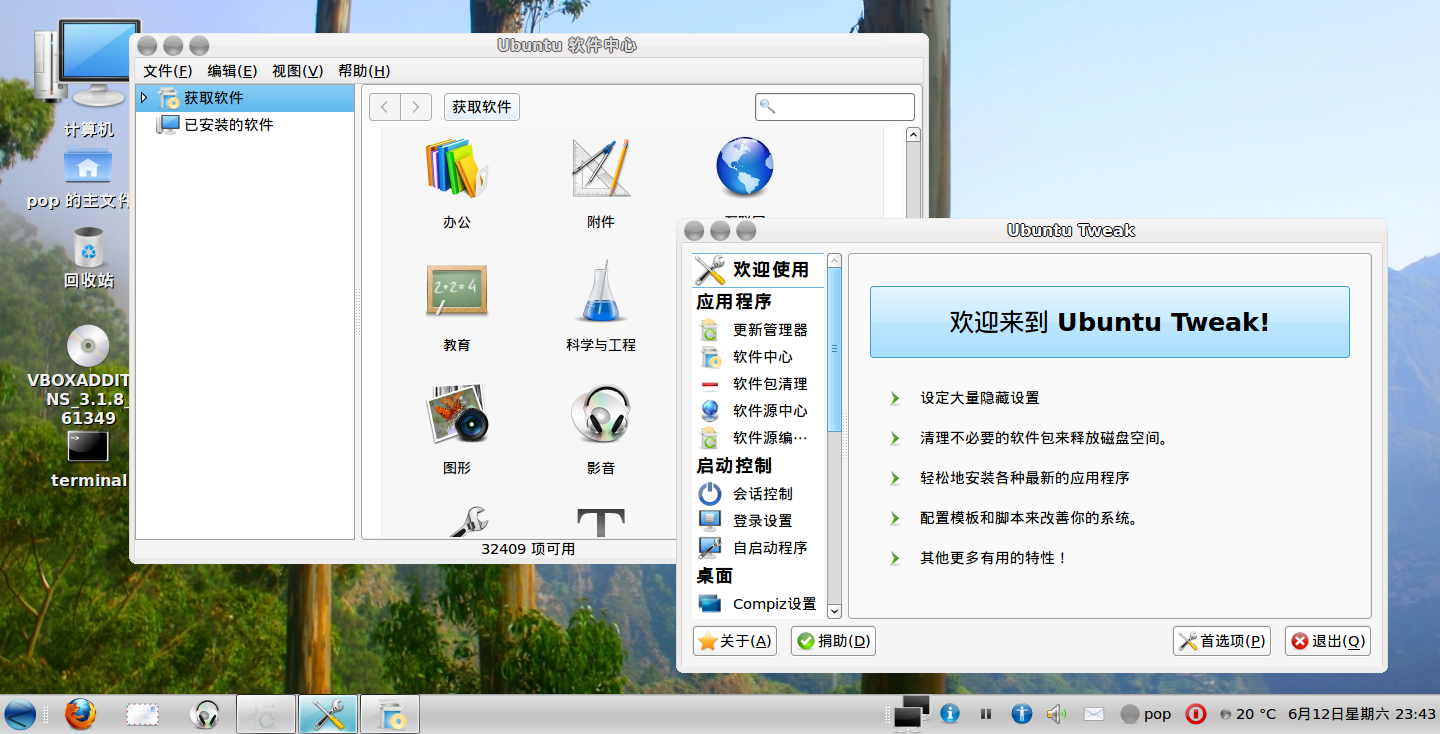Open the 办公 (Office) category icon
Viewport: 1440px width, 734px height.
457,167
